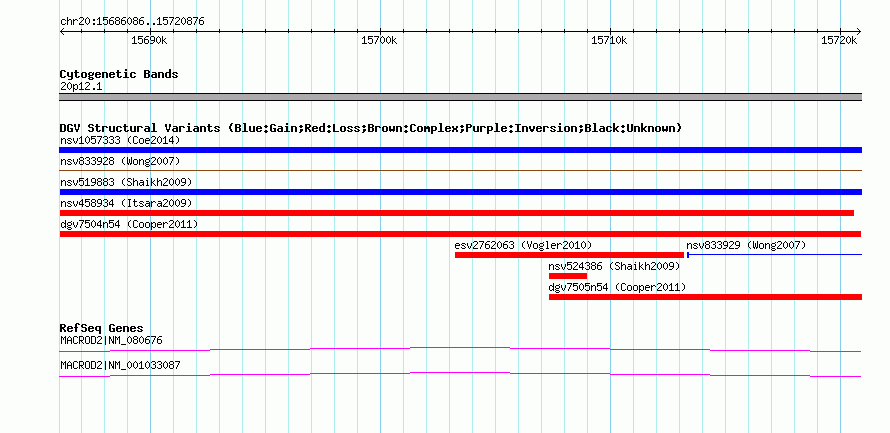Open nsv519883 (Shaikh2009) label link
Image resolution: width=890 pixels, height=433 pixels.
(126, 182)
